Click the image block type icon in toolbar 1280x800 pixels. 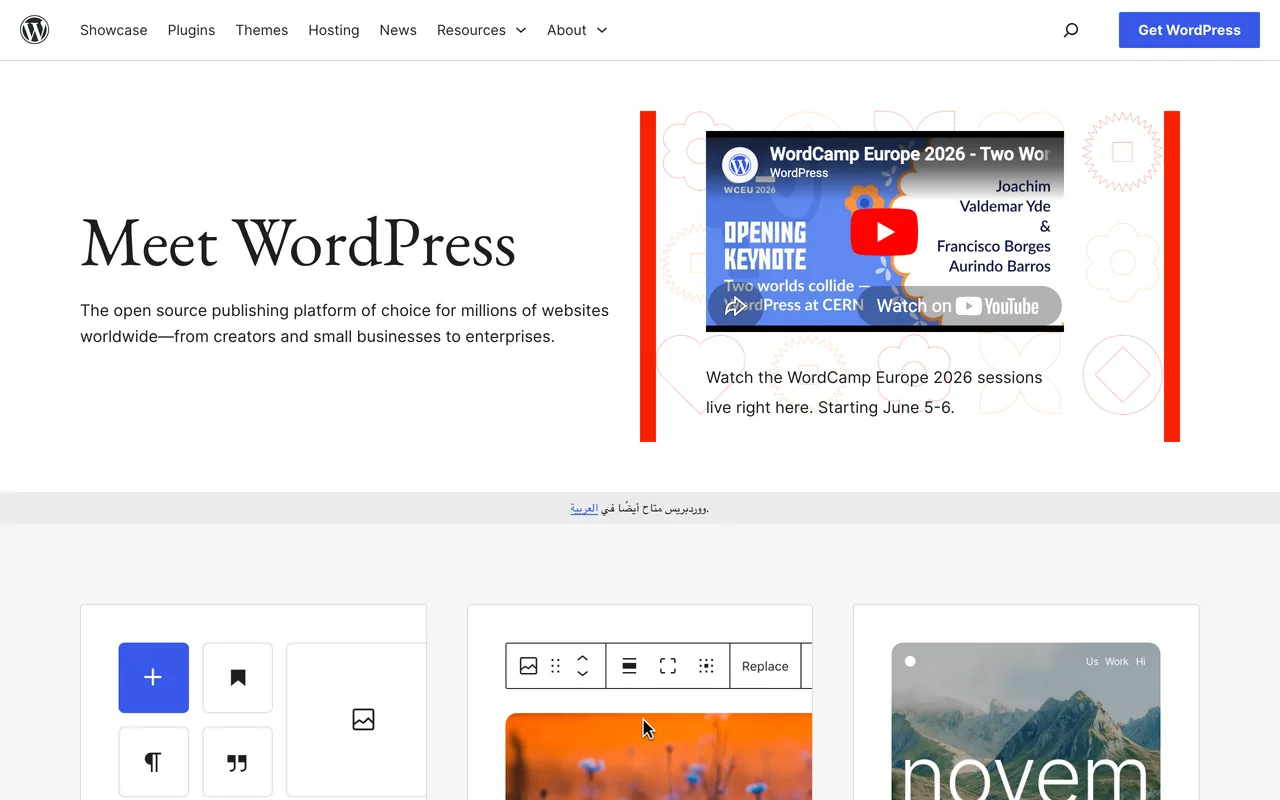click(x=528, y=666)
